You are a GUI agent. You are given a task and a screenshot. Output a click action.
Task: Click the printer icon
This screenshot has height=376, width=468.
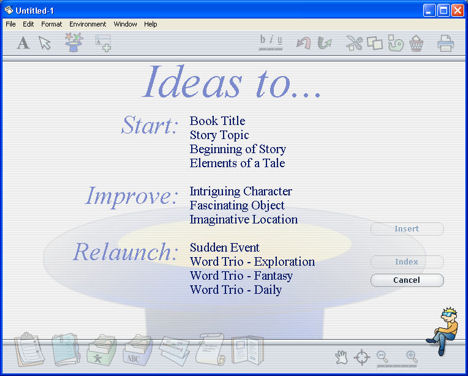click(446, 43)
